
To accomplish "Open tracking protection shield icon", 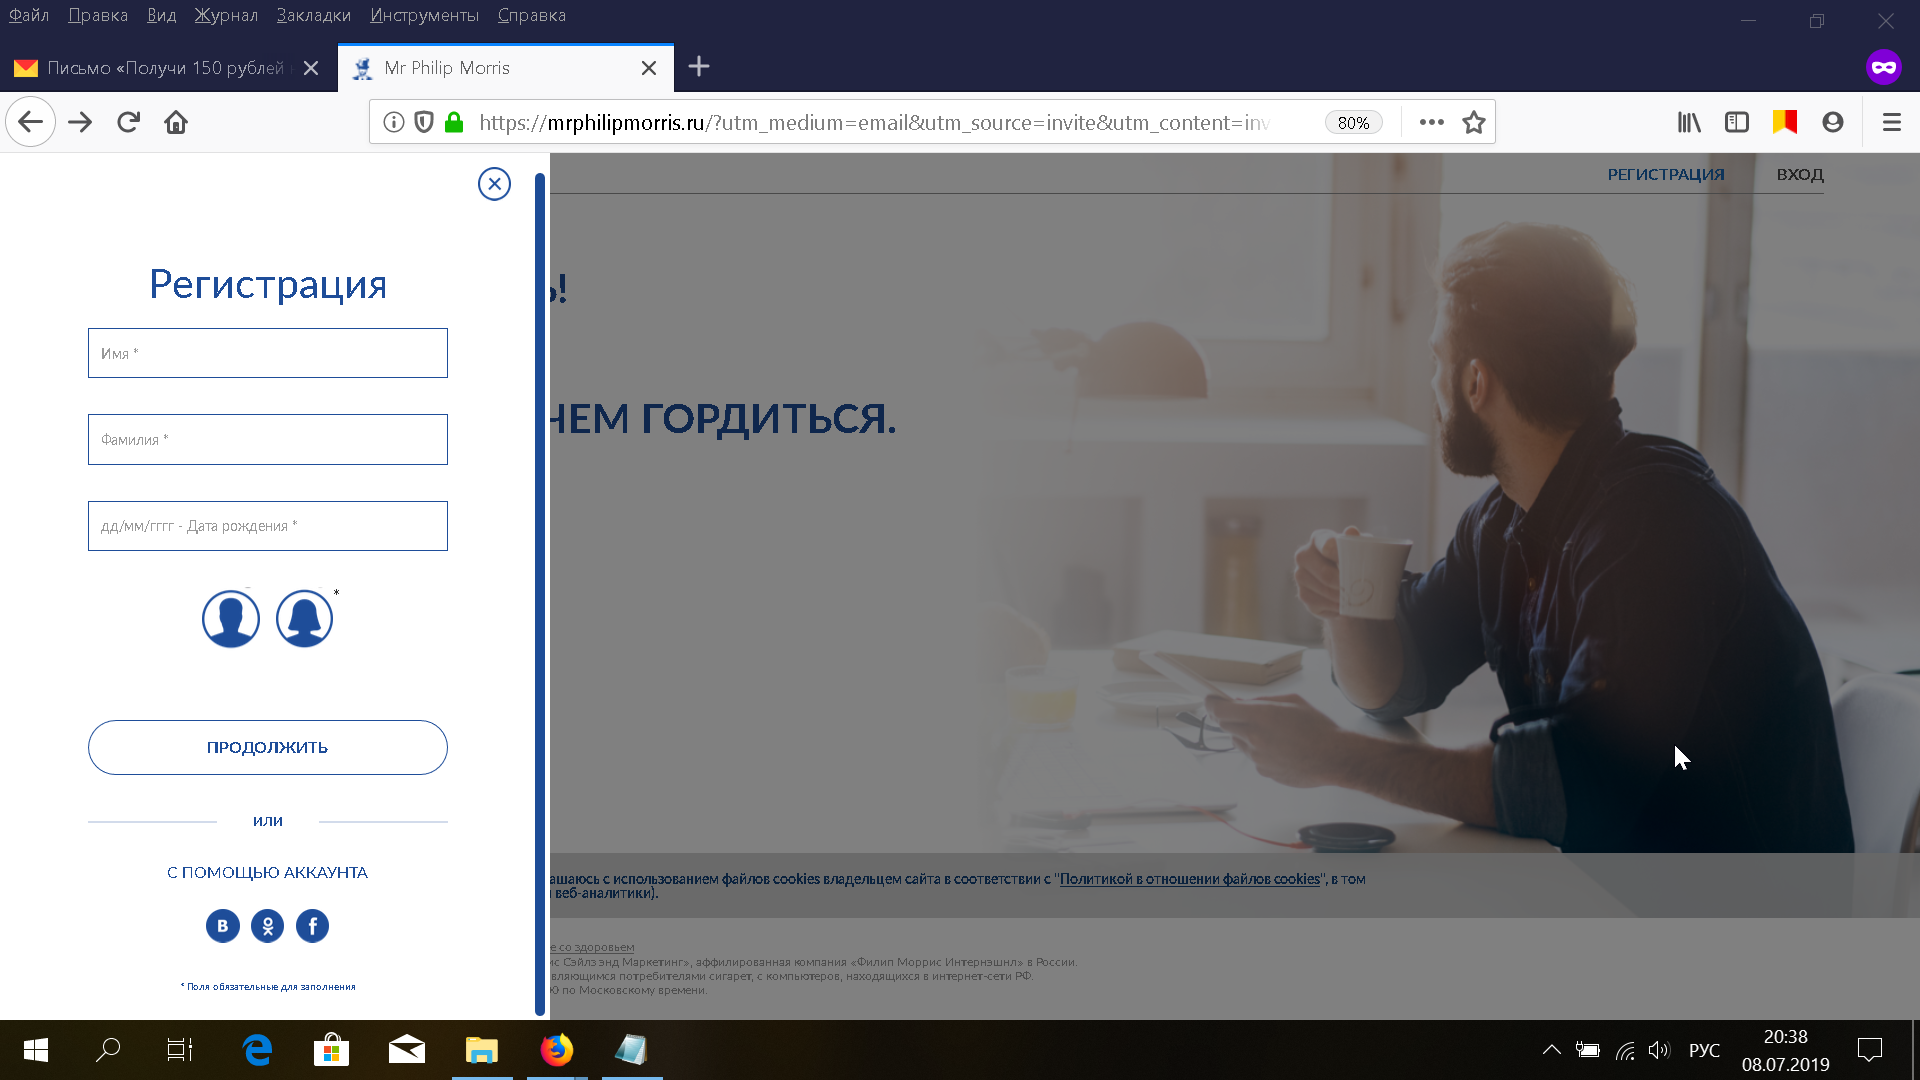I will pos(424,122).
